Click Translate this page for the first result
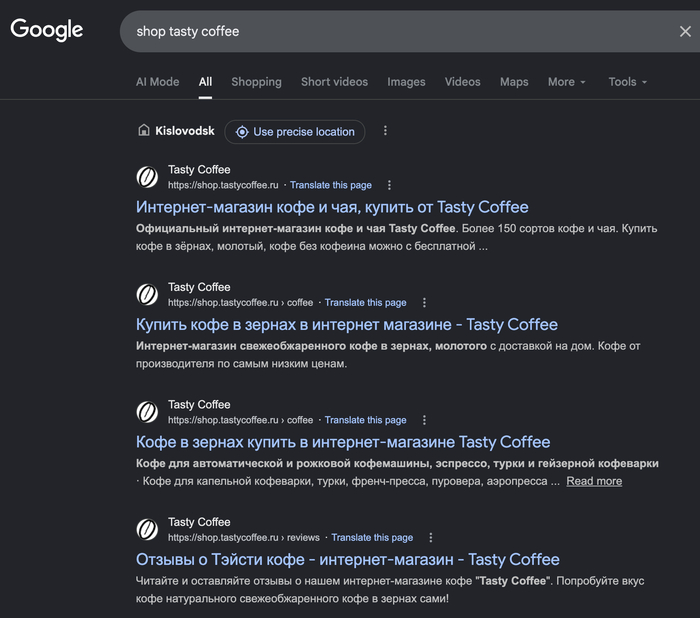Screen dimensions: 700x618 331,185
